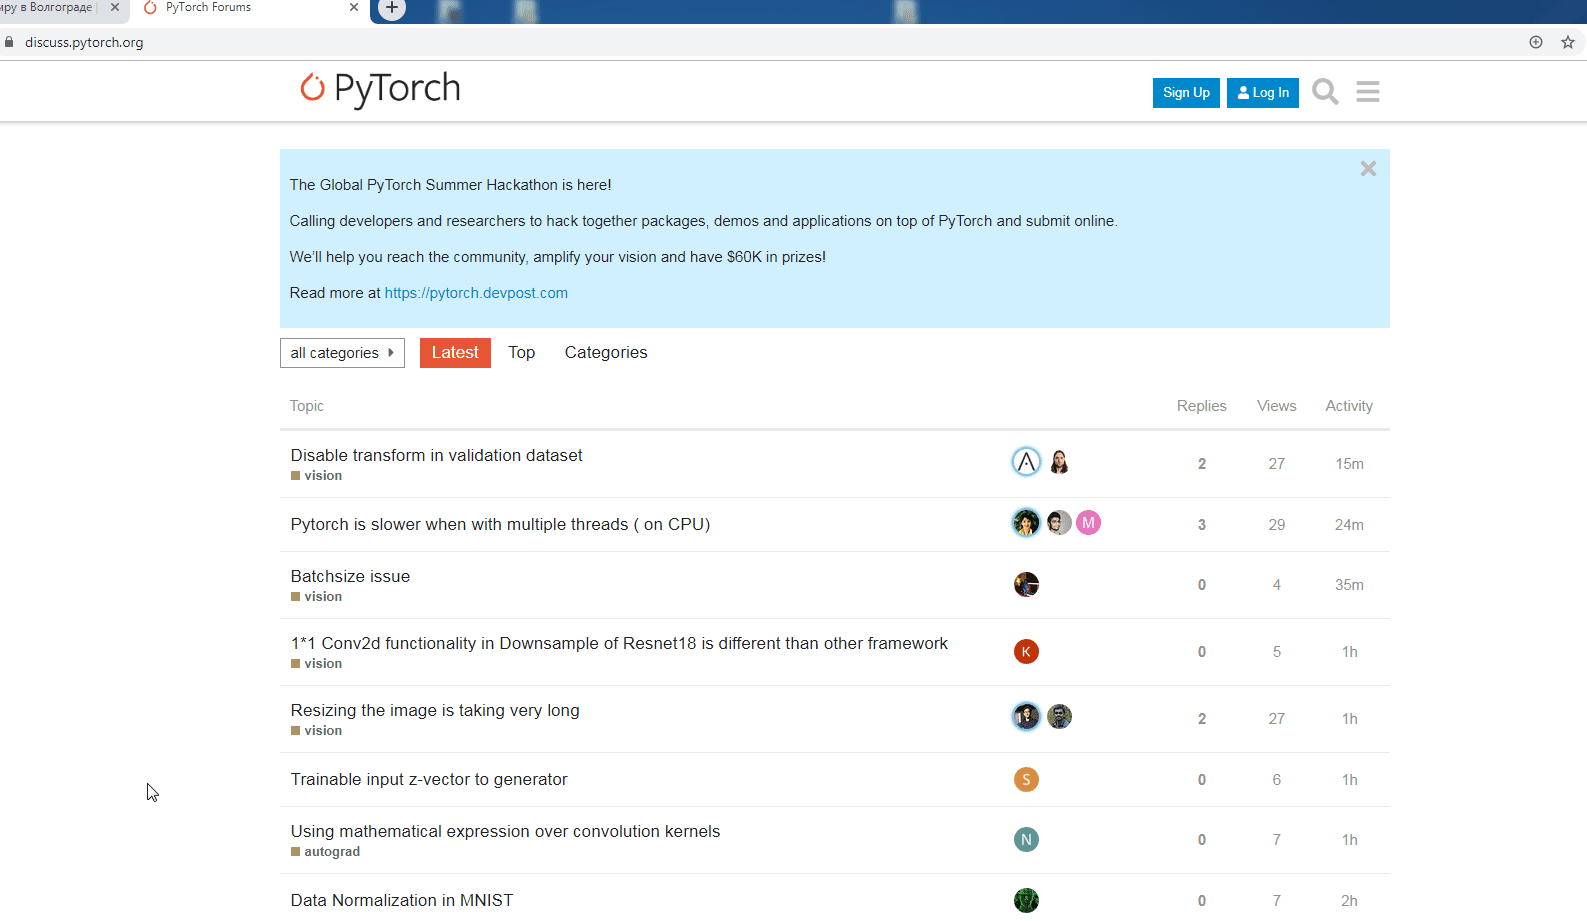
Task: Click the orange S user avatar
Action: click(1026, 780)
